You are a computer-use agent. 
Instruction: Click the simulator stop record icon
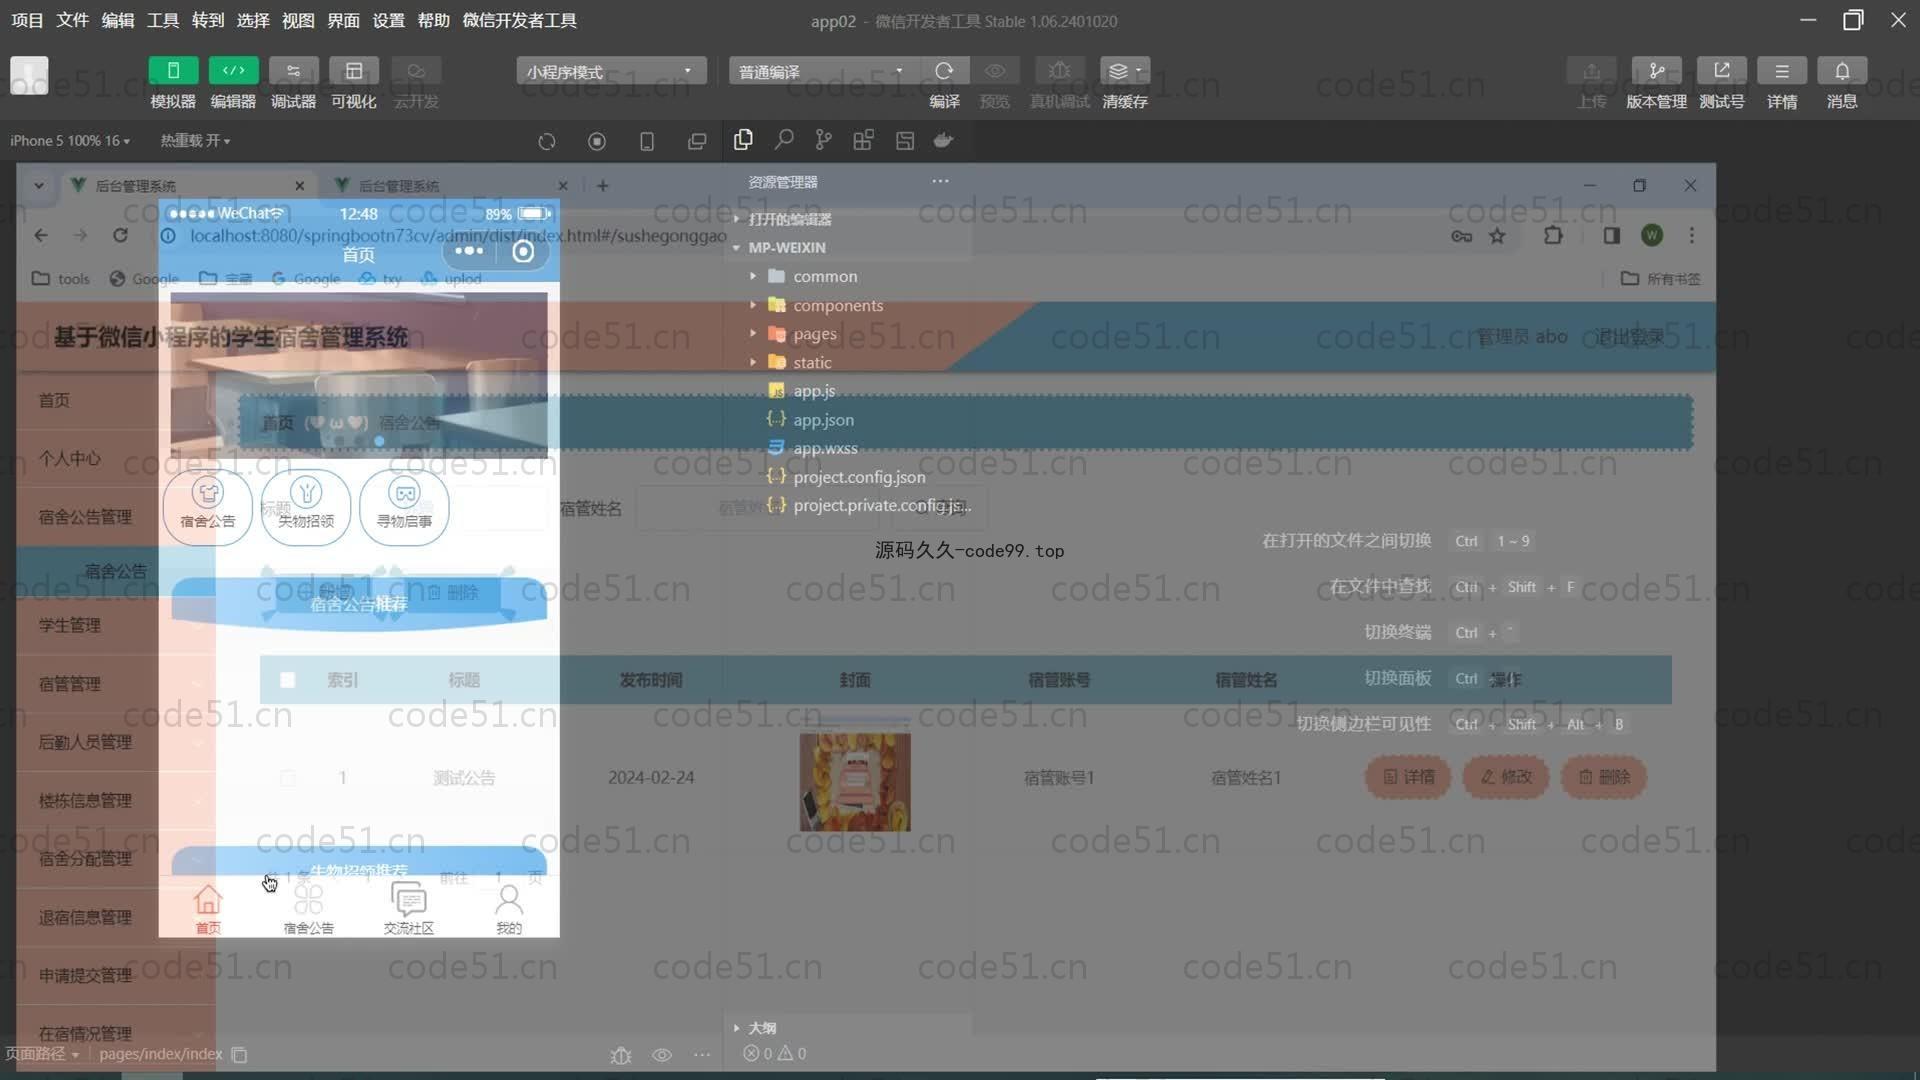[x=597, y=142]
